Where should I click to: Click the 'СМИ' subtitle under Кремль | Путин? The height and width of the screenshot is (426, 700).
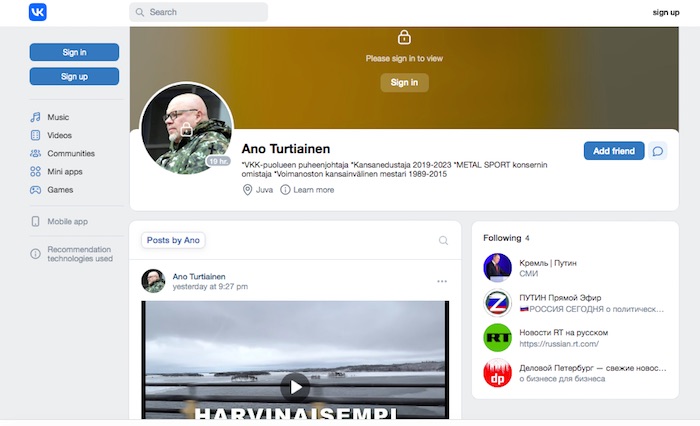529,274
